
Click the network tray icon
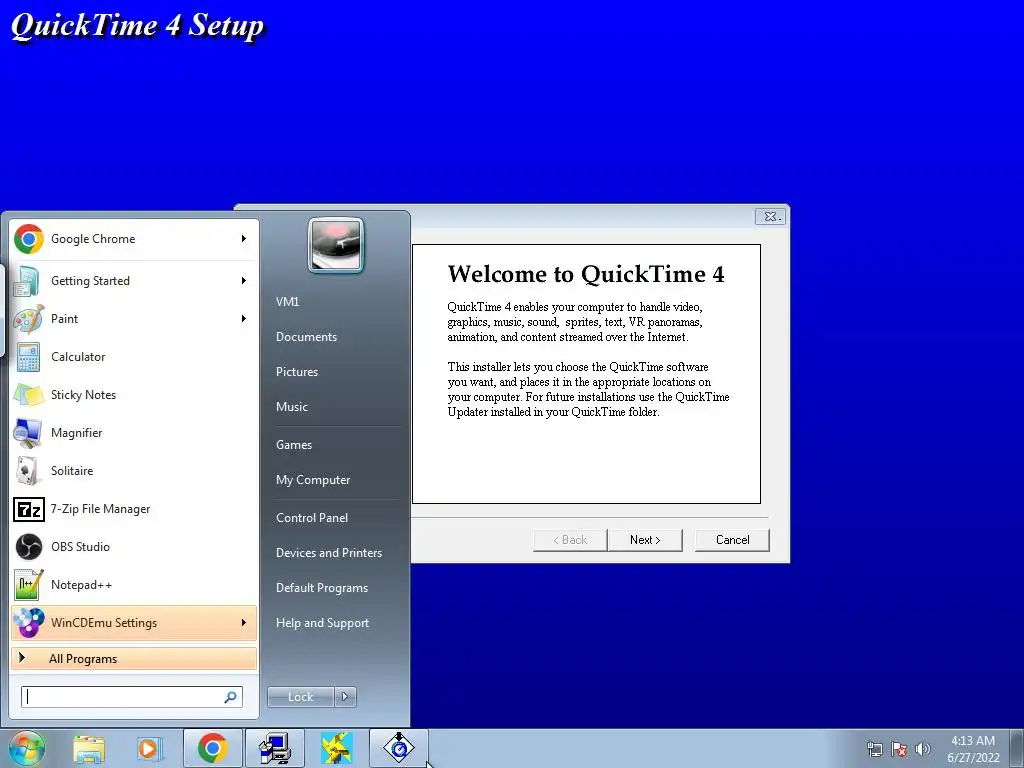[x=874, y=749]
